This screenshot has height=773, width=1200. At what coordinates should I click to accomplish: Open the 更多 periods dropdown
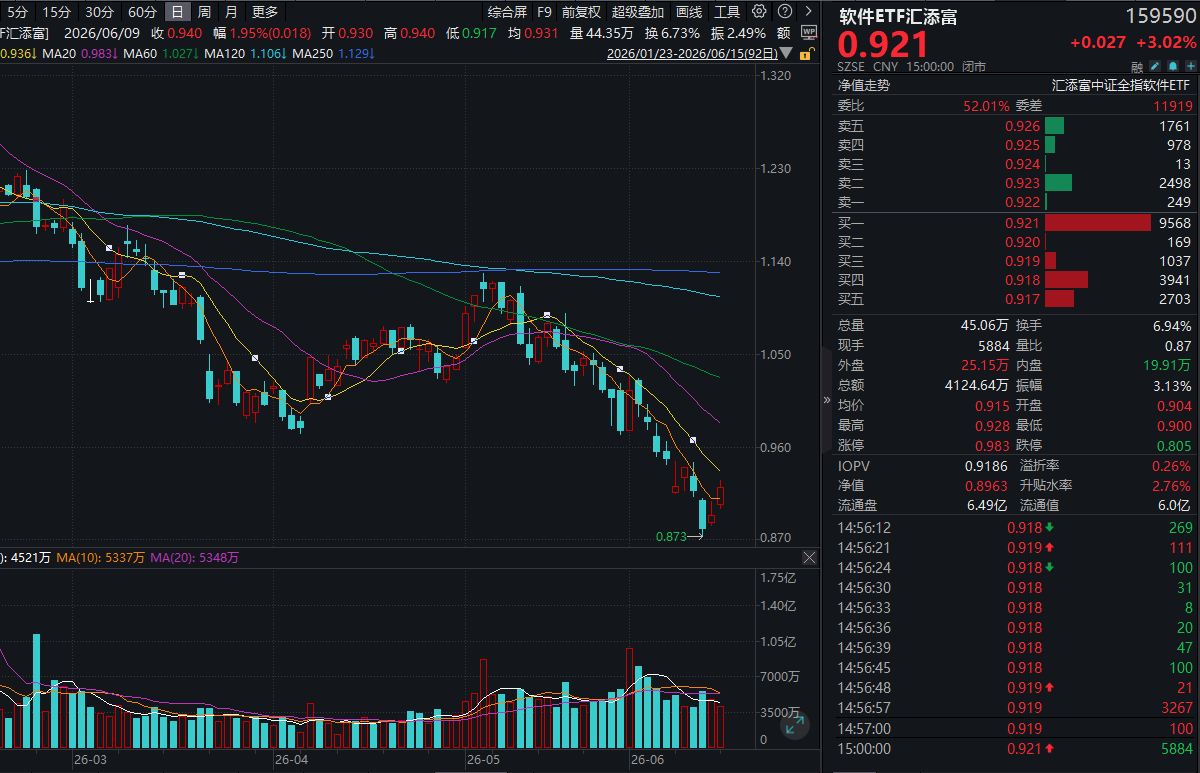266,12
